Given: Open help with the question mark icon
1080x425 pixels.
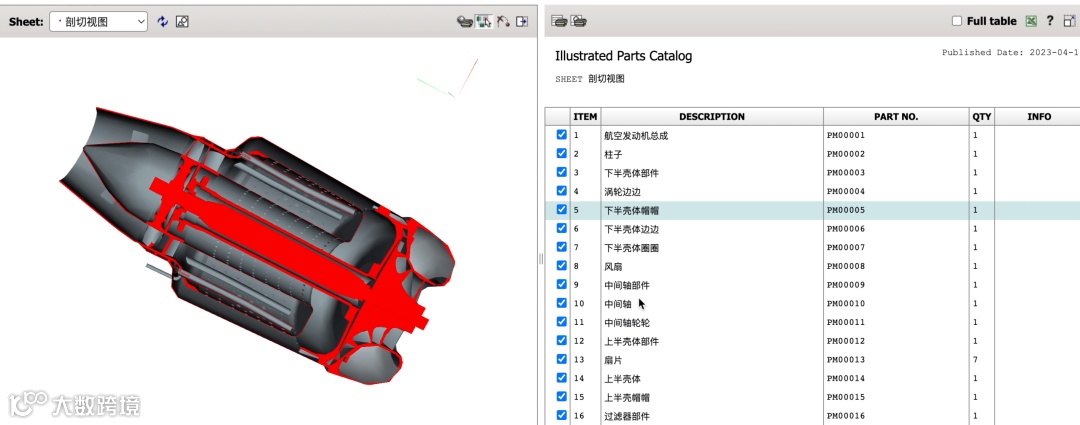Looking at the screenshot, I should pos(1050,21).
